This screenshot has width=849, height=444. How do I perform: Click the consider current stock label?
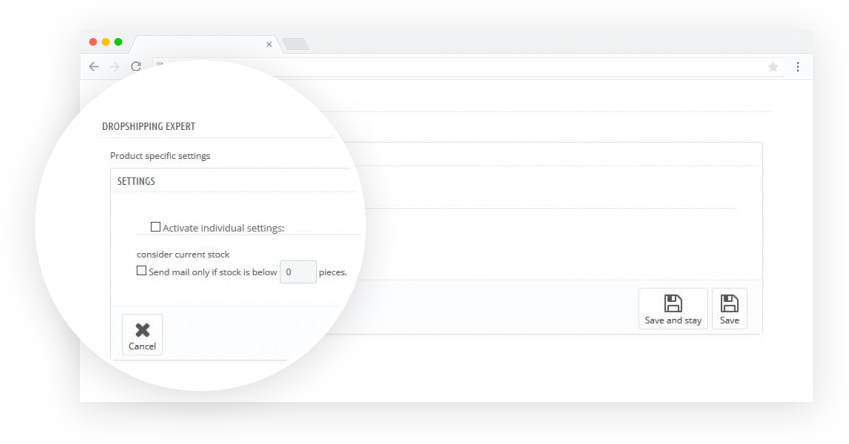(183, 254)
